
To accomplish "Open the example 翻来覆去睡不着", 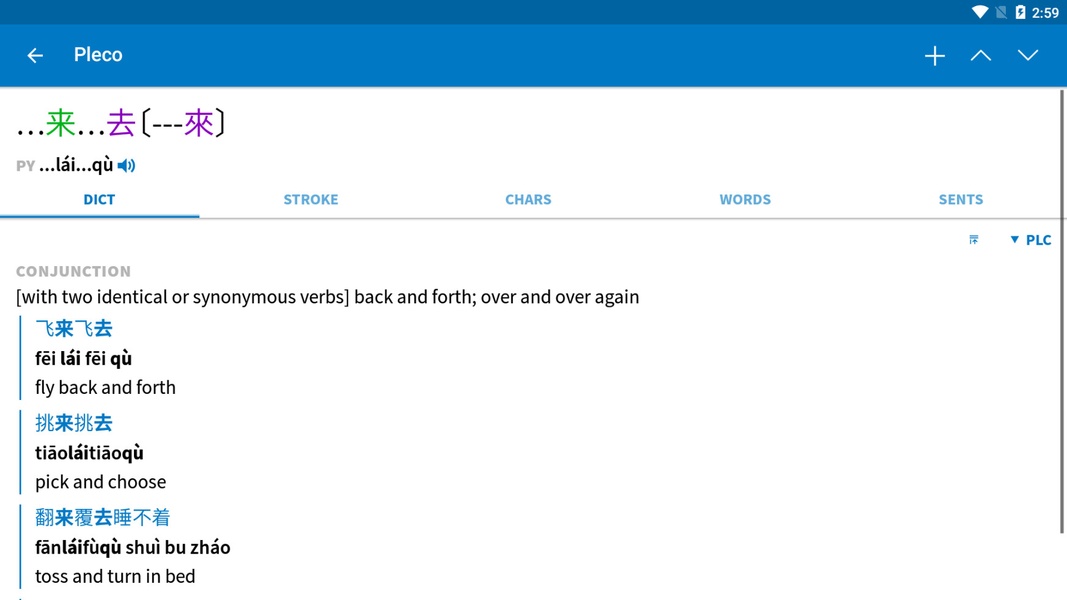I will (103, 518).
